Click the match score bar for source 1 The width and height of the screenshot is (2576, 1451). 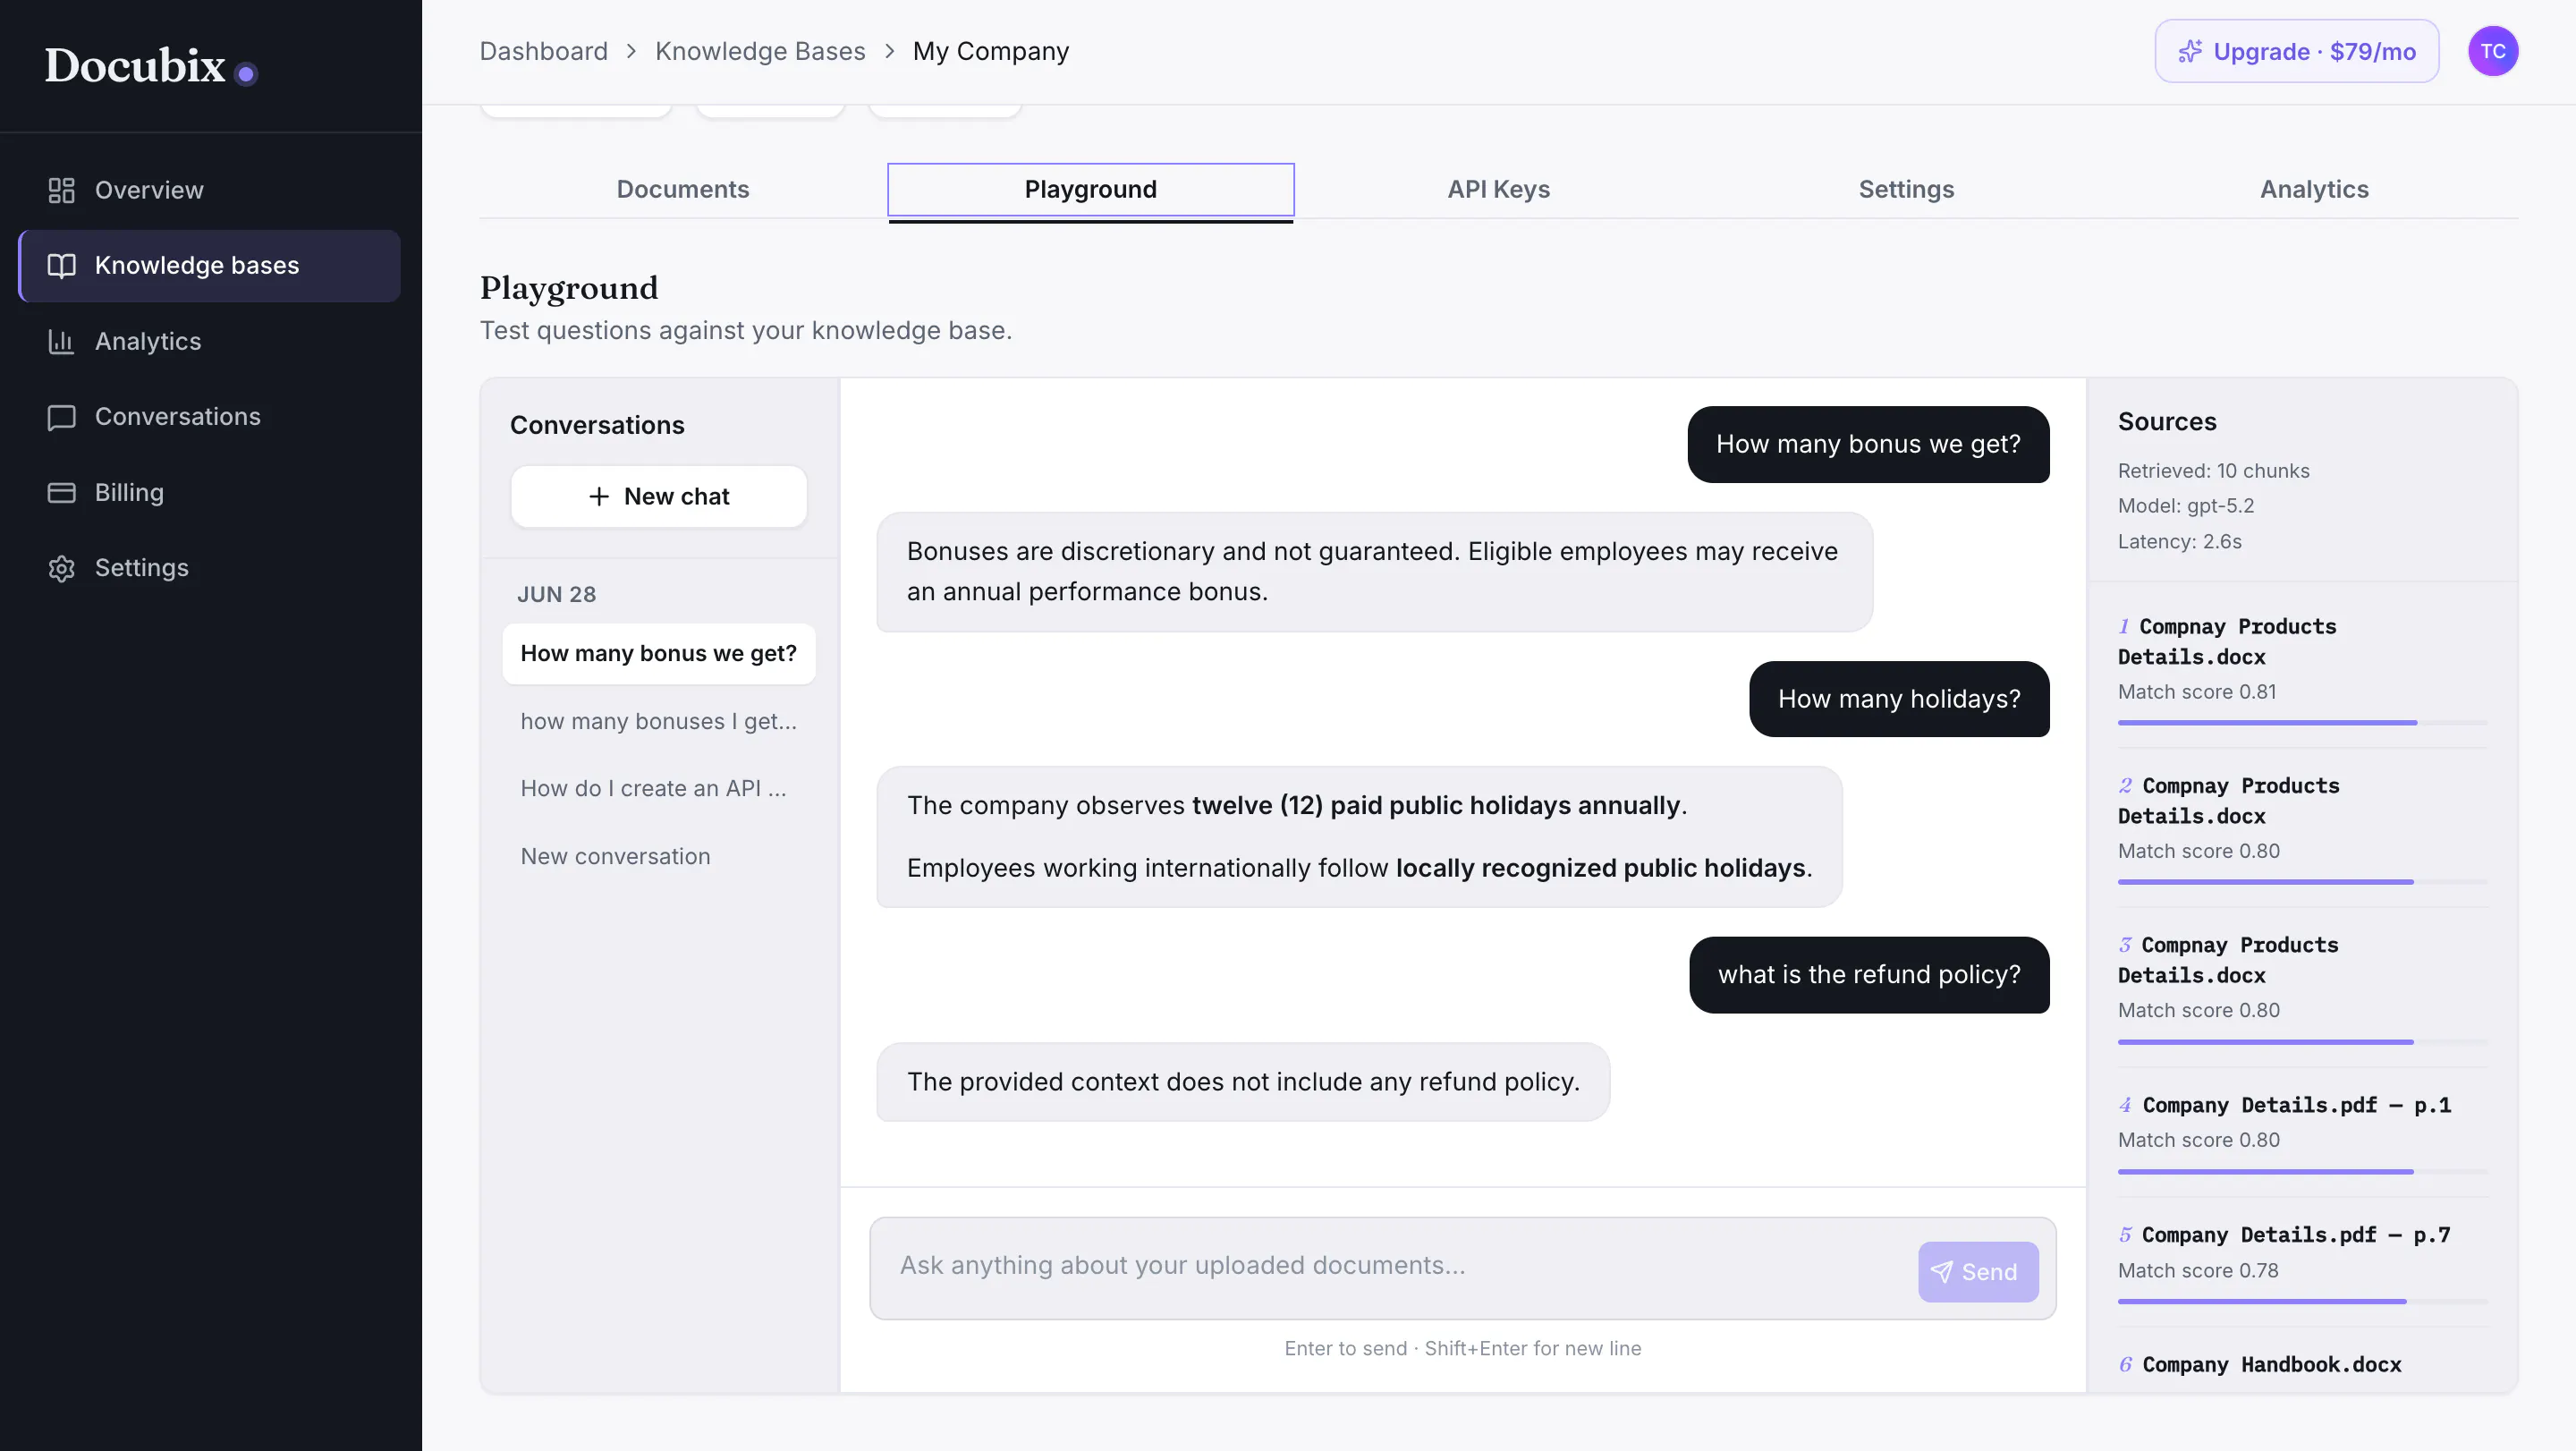pos(2302,723)
